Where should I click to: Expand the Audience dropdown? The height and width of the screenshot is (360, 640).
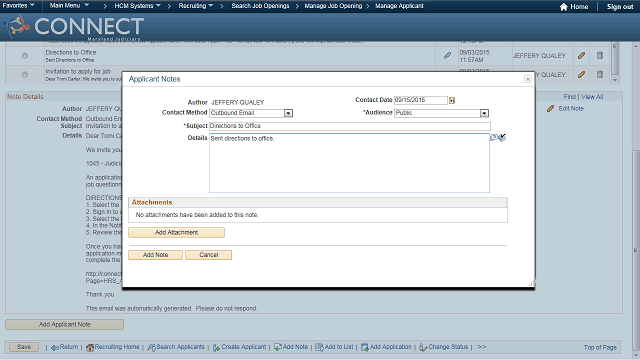(484, 113)
